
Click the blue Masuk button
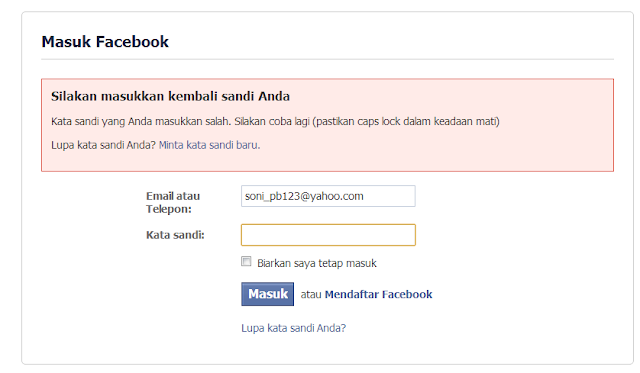[x=267, y=294]
